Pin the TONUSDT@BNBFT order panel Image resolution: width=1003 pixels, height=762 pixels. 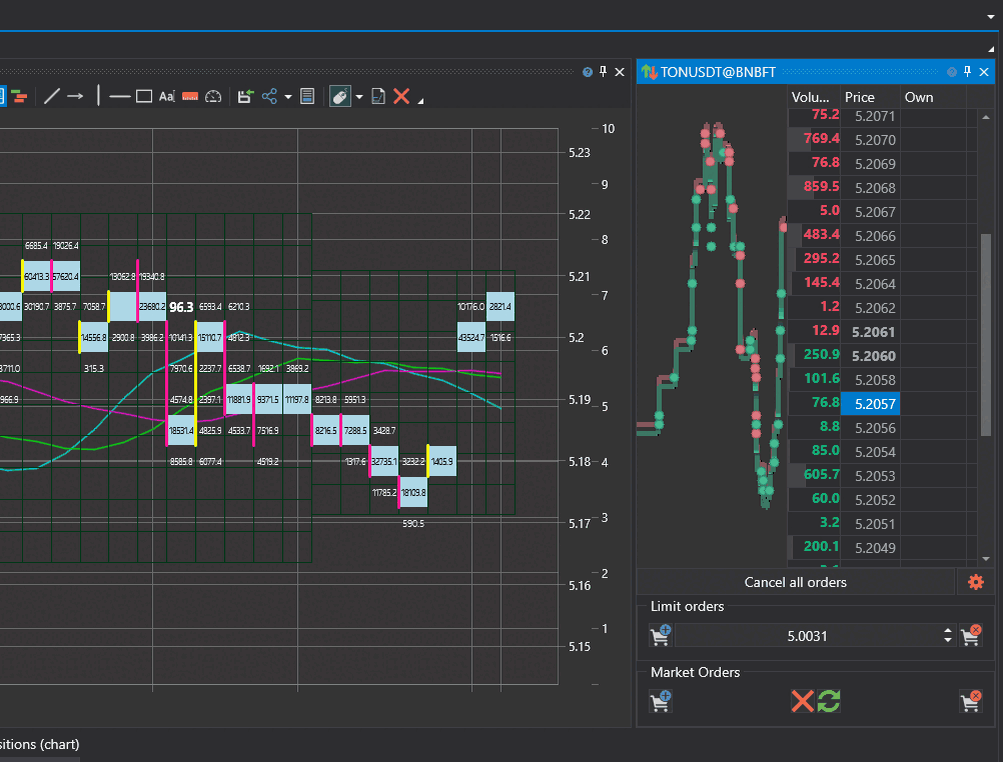(966, 71)
